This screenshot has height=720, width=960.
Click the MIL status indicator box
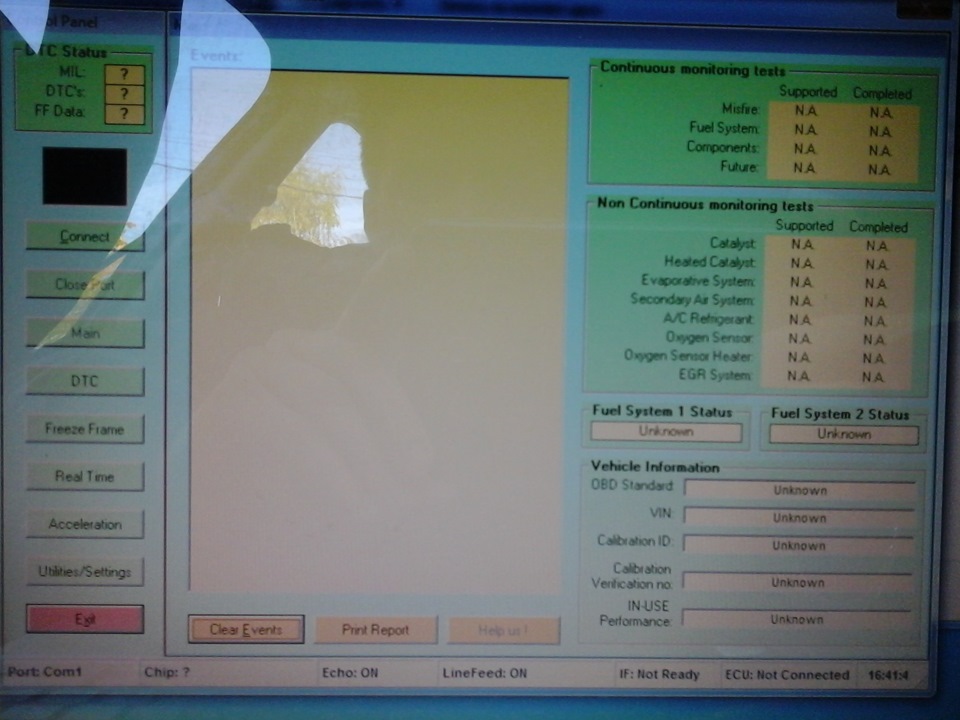[125, 74]
